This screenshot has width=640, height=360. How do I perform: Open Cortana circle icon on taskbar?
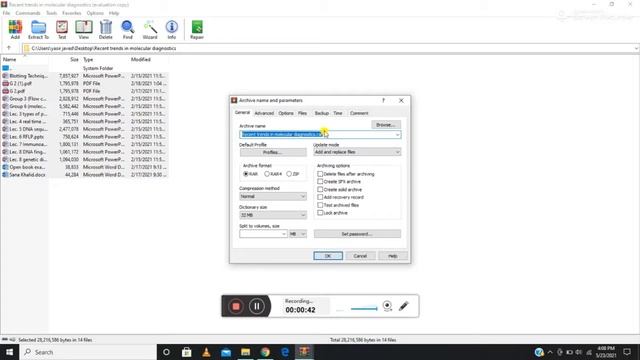(166, 352)
